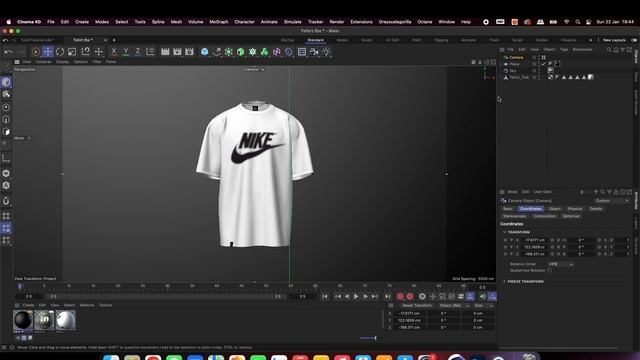Viewport: 640px width, 360px height.
Task: Click the undo arrow
Action: (8, 52)
